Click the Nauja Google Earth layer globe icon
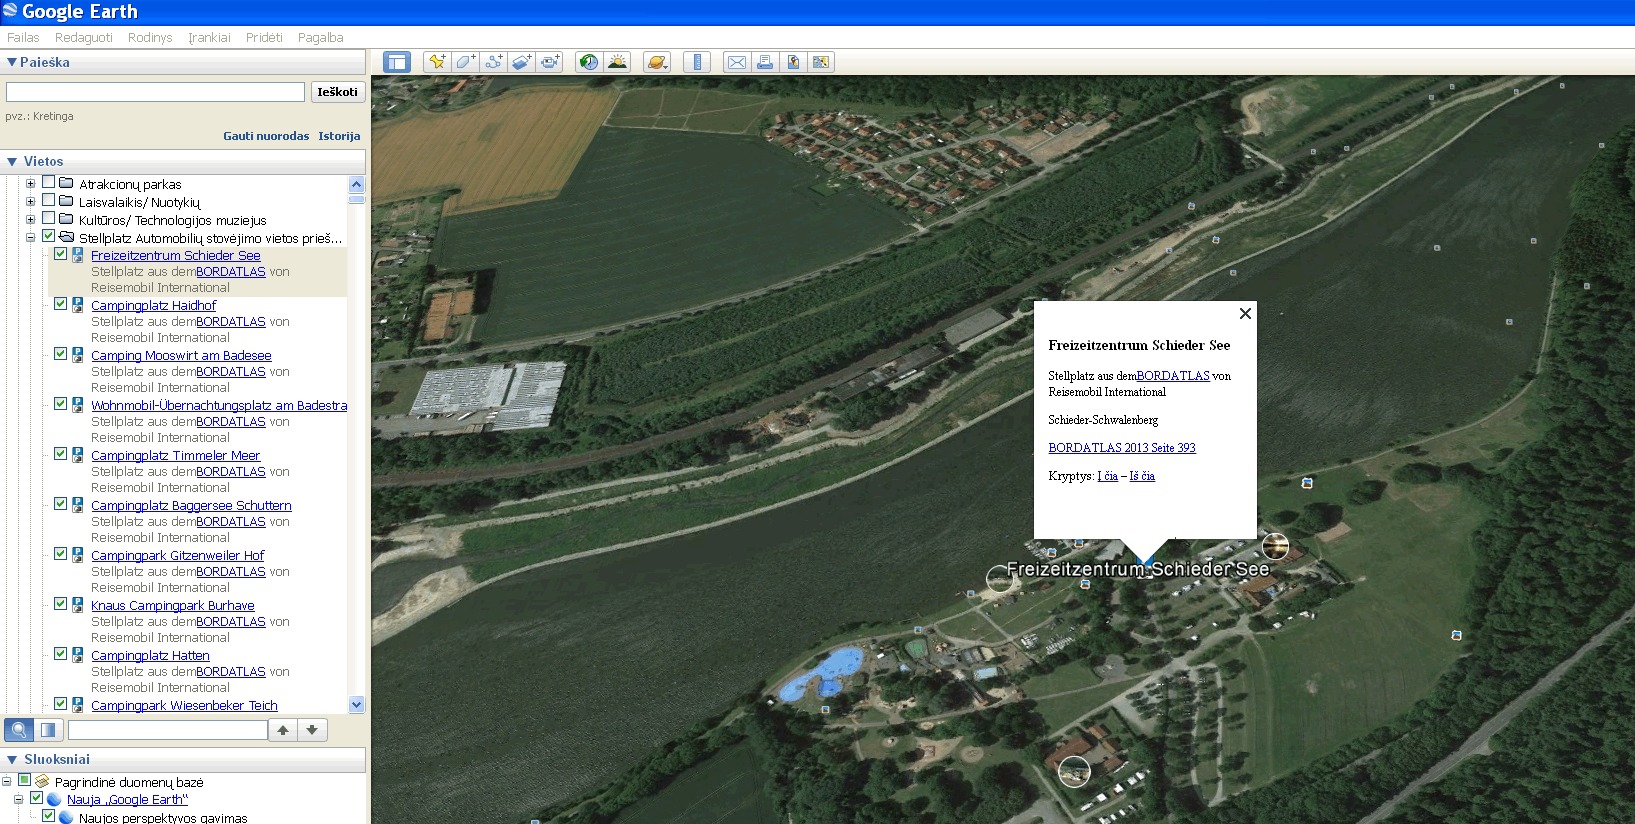Viewport: 1635px width, 824px height. pos(54,799)
